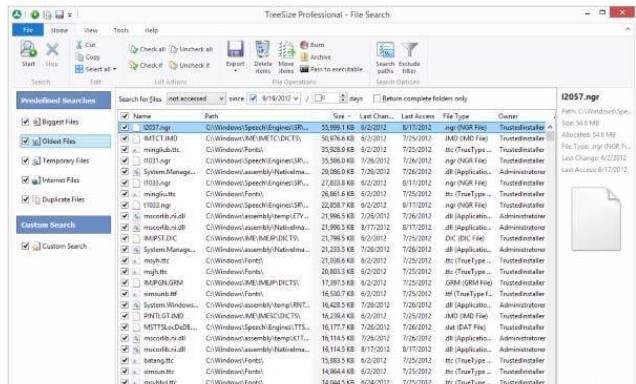Toggle the Oldest Files search checkbox
This screenshot has height=384, width=636.
click(x=25, y=141)
